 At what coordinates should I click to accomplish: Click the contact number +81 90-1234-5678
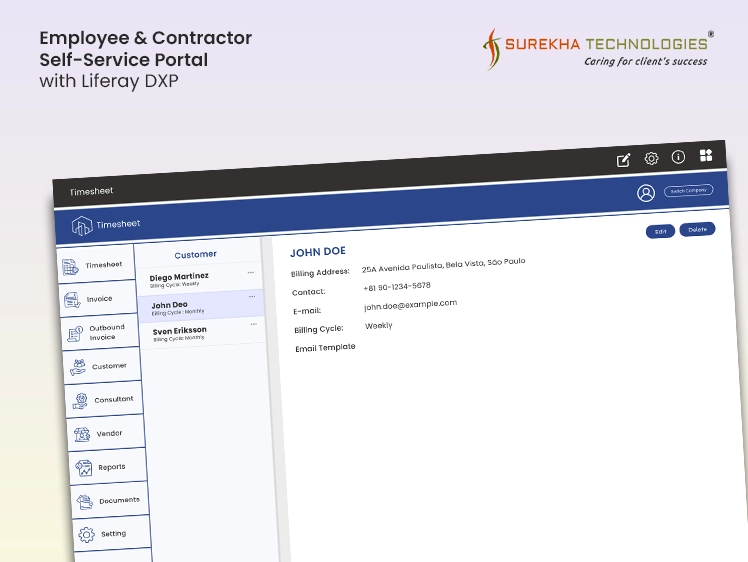coord(397,287)
